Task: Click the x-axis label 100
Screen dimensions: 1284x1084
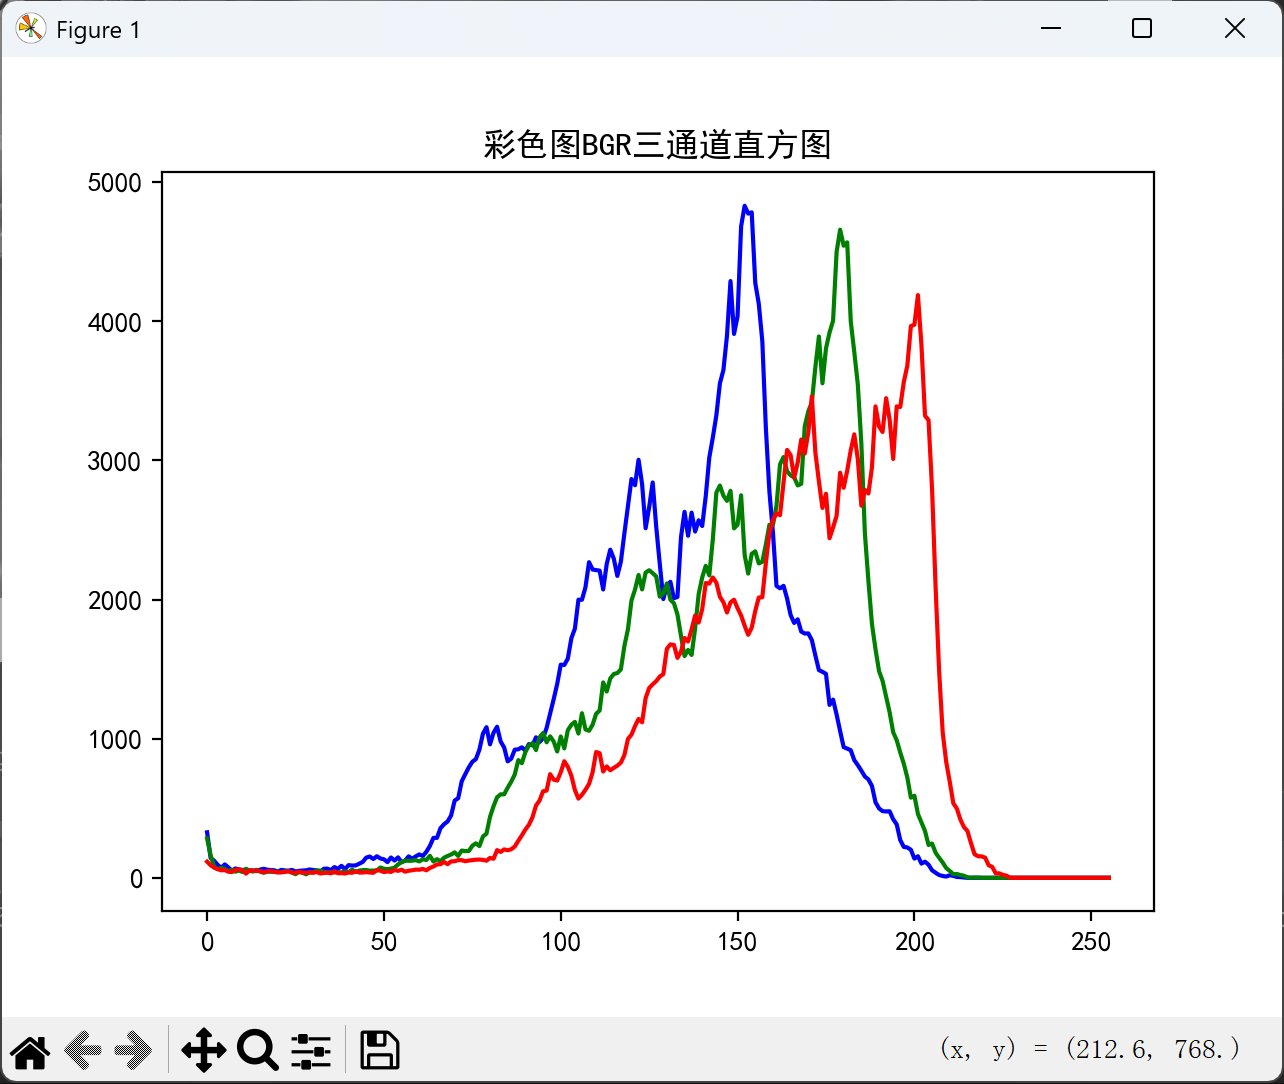Action: 561,942
